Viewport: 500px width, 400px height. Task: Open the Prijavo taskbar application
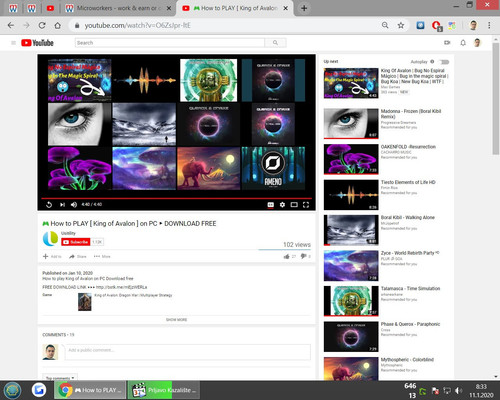tap(164, 390)
